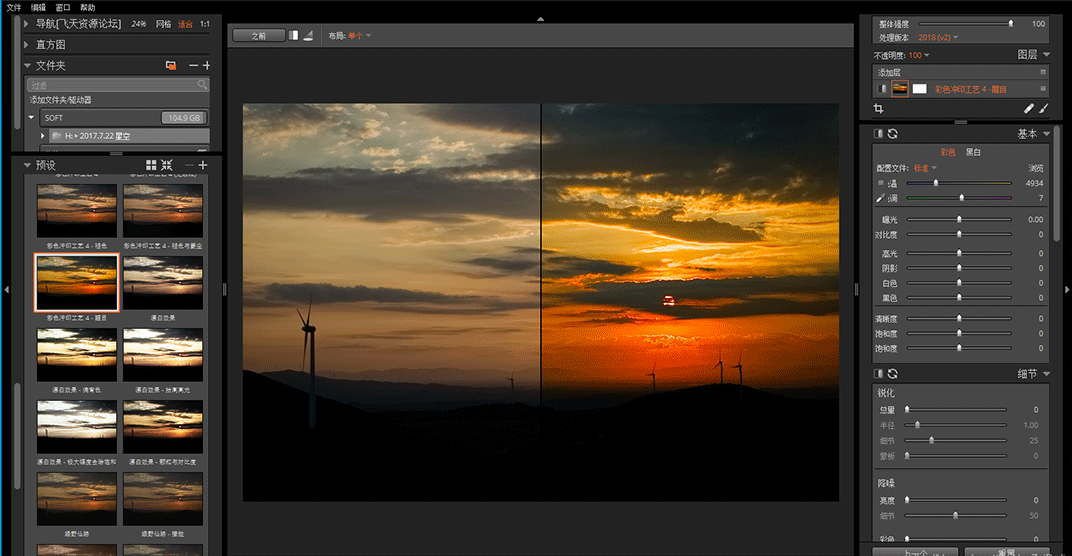
Task: Pick white balance with the eyedropper icon
Action: 881,198
